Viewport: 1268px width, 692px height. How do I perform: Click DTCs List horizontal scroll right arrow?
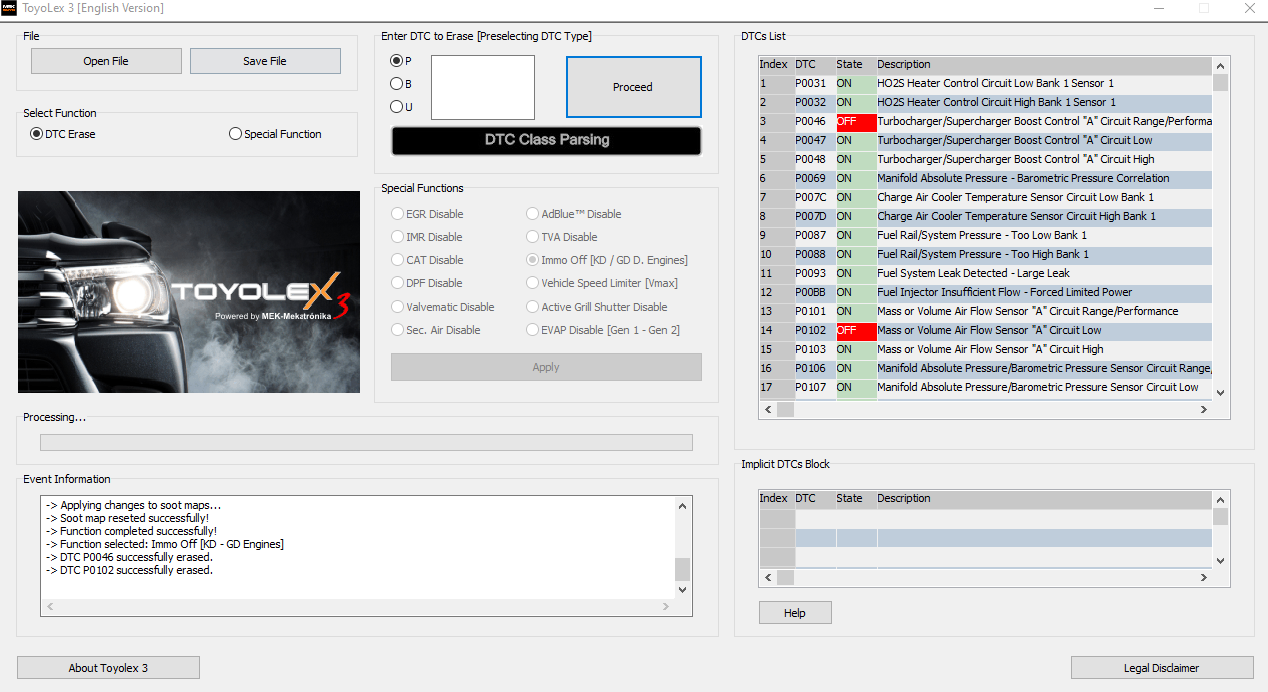pos(1203,409)
